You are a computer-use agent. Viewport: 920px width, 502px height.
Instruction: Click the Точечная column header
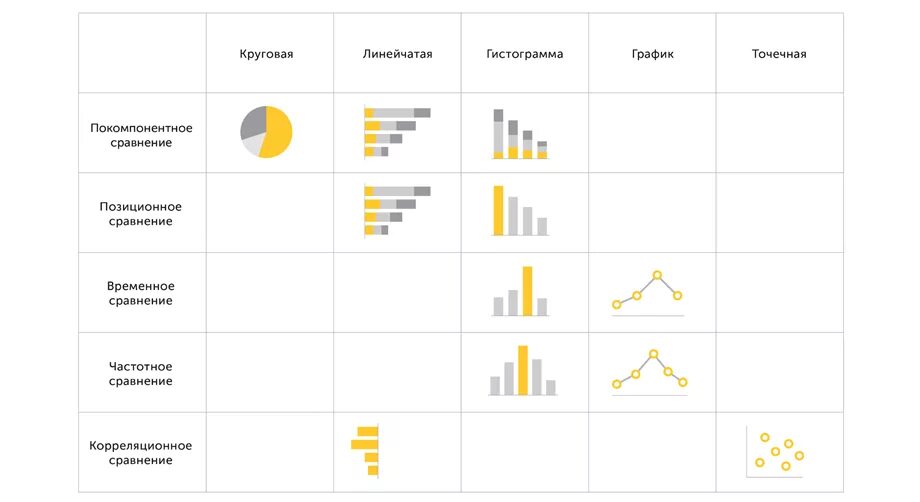[x=779, y=54]
